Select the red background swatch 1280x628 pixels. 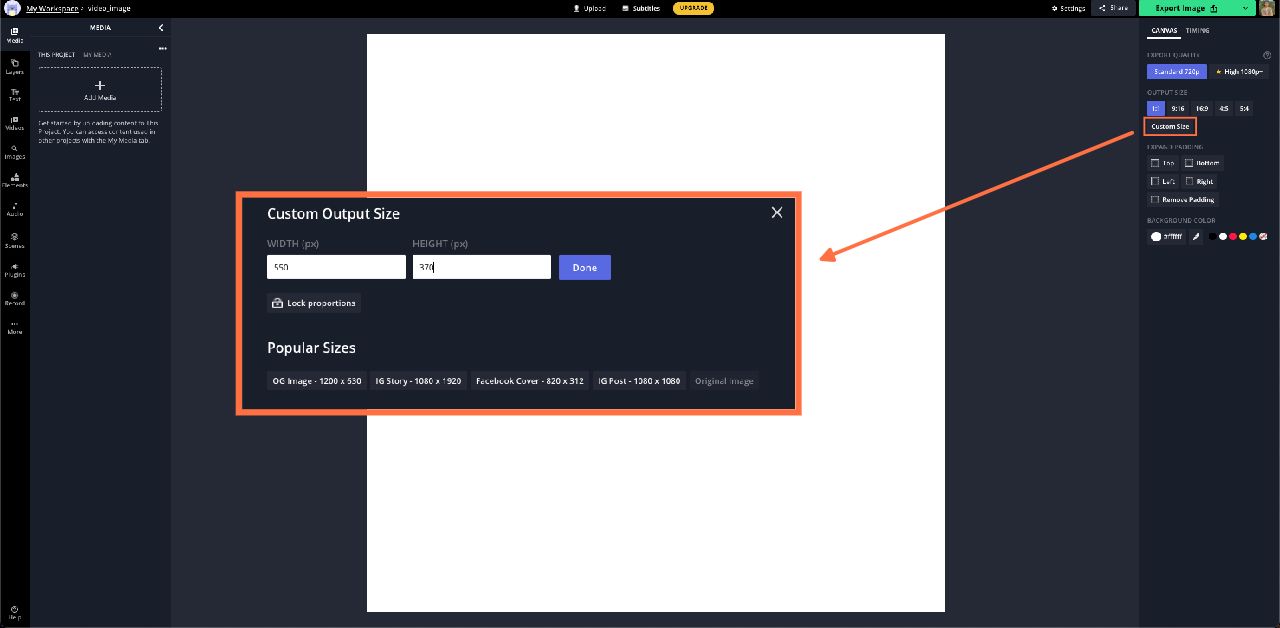1233,237
